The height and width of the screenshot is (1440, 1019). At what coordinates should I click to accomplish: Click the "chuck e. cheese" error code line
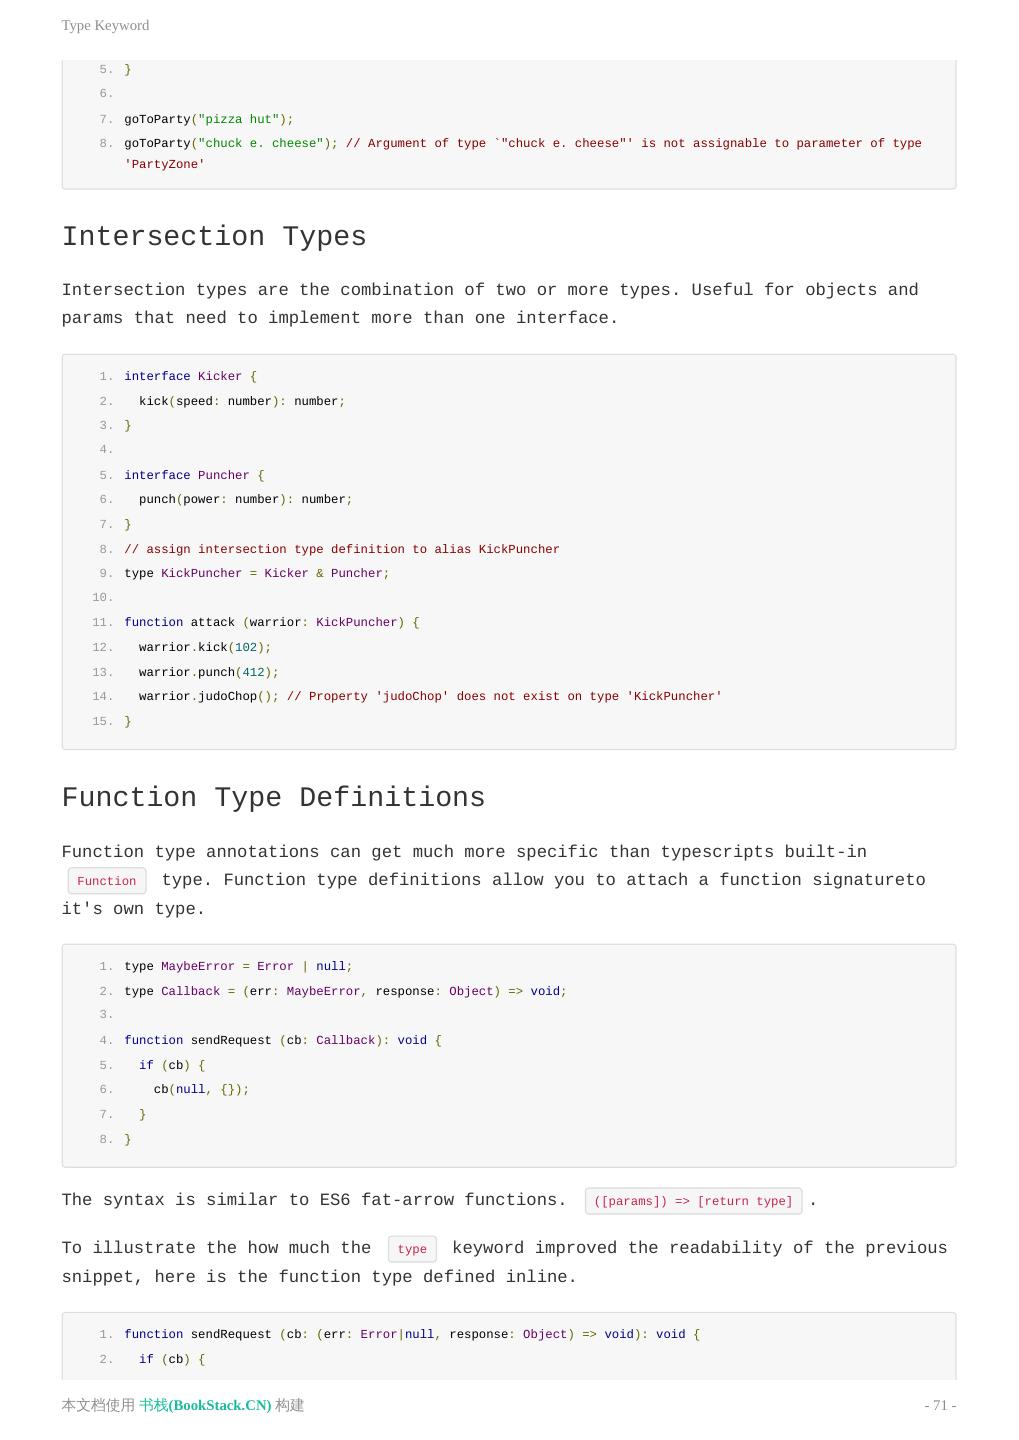tap(522, 143)
